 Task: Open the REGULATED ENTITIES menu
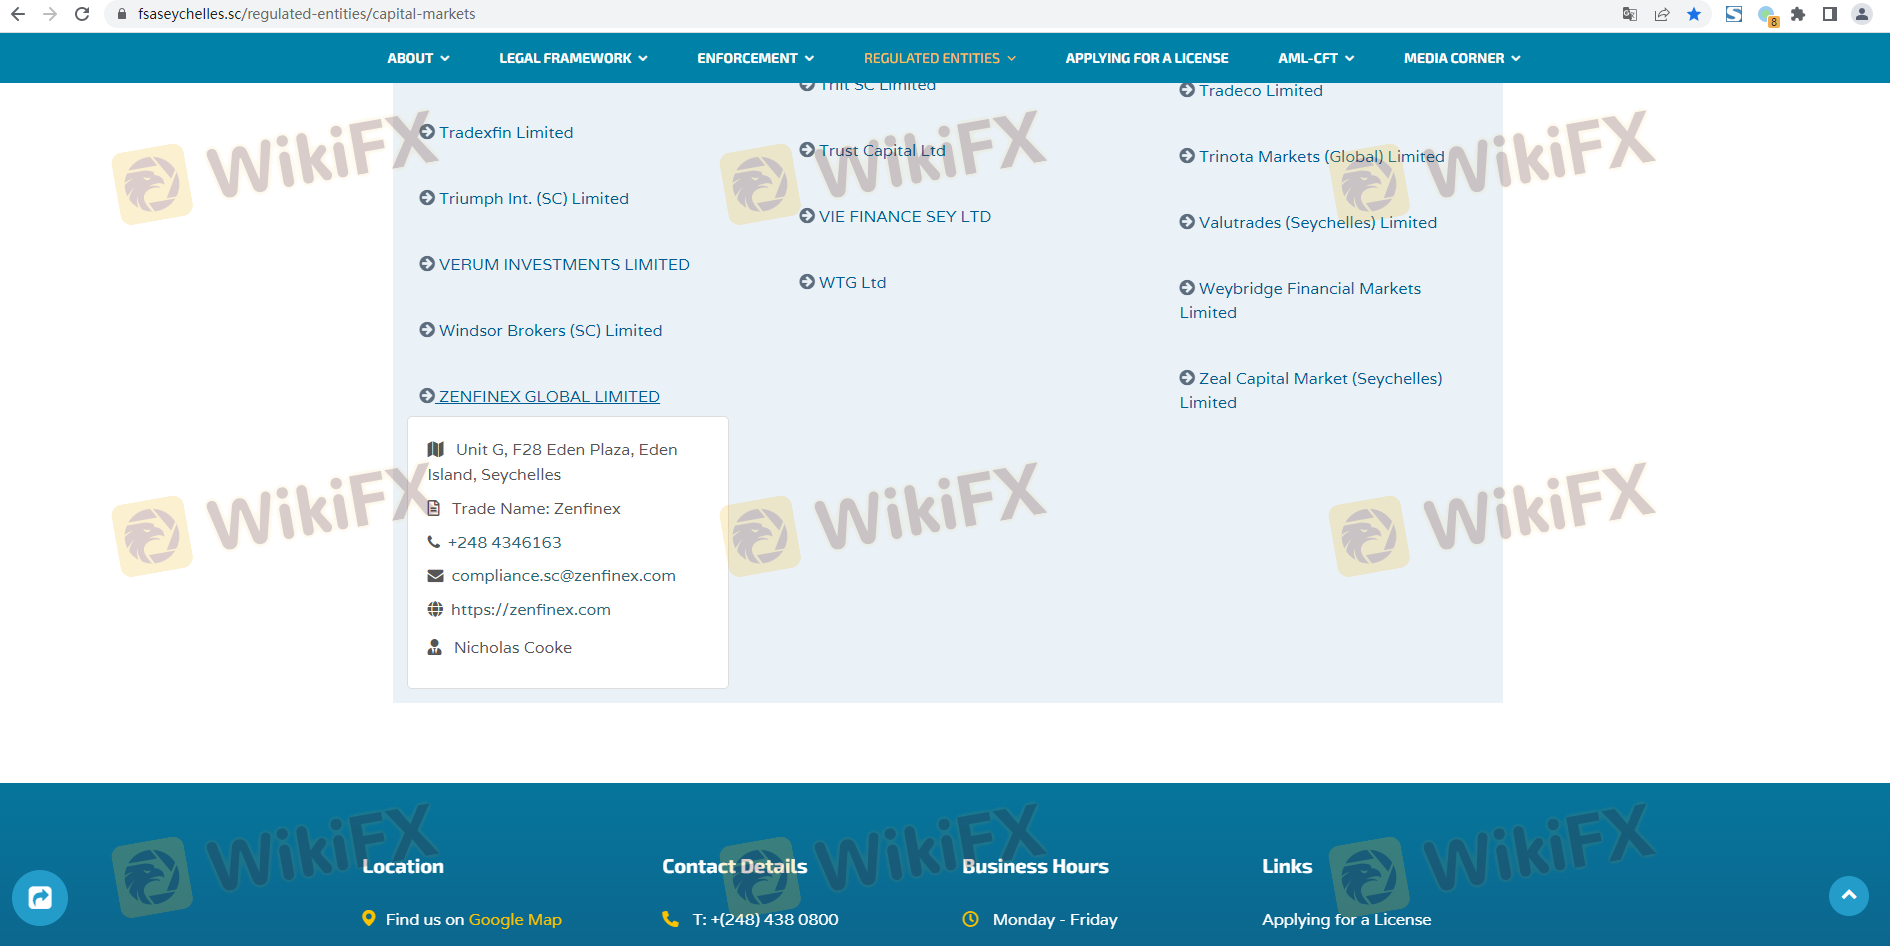pos(939,58)
